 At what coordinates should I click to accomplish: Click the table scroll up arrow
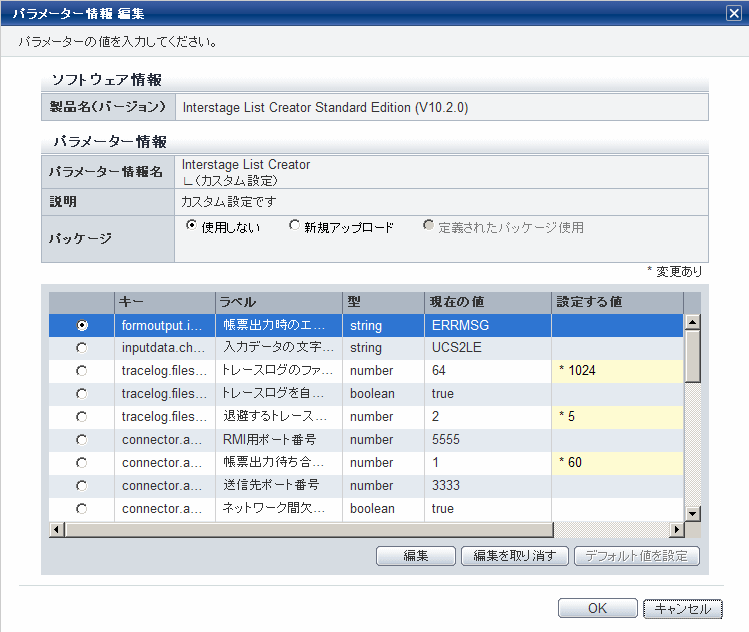(692, 322)
